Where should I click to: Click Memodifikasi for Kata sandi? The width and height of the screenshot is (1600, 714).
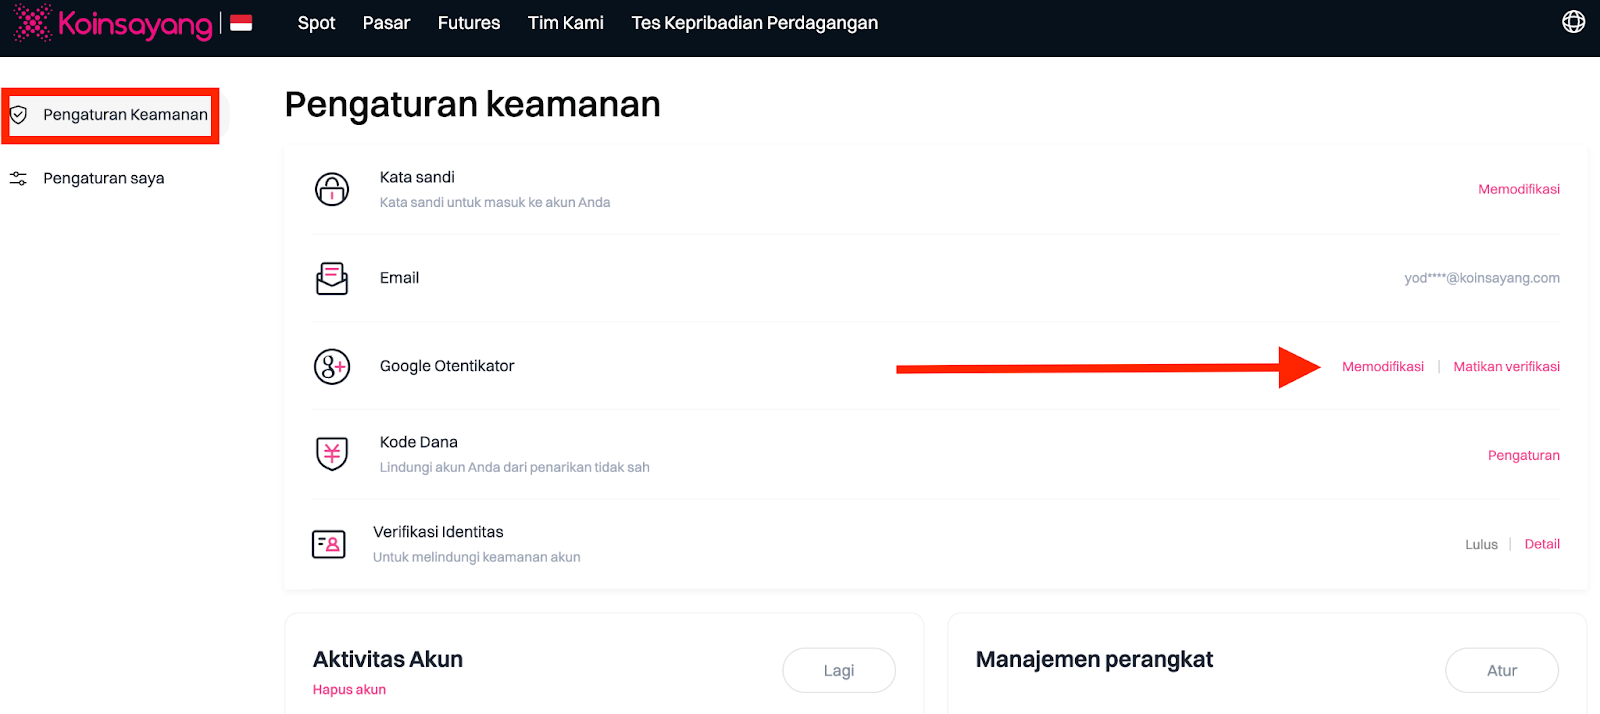click(1518, 189)
